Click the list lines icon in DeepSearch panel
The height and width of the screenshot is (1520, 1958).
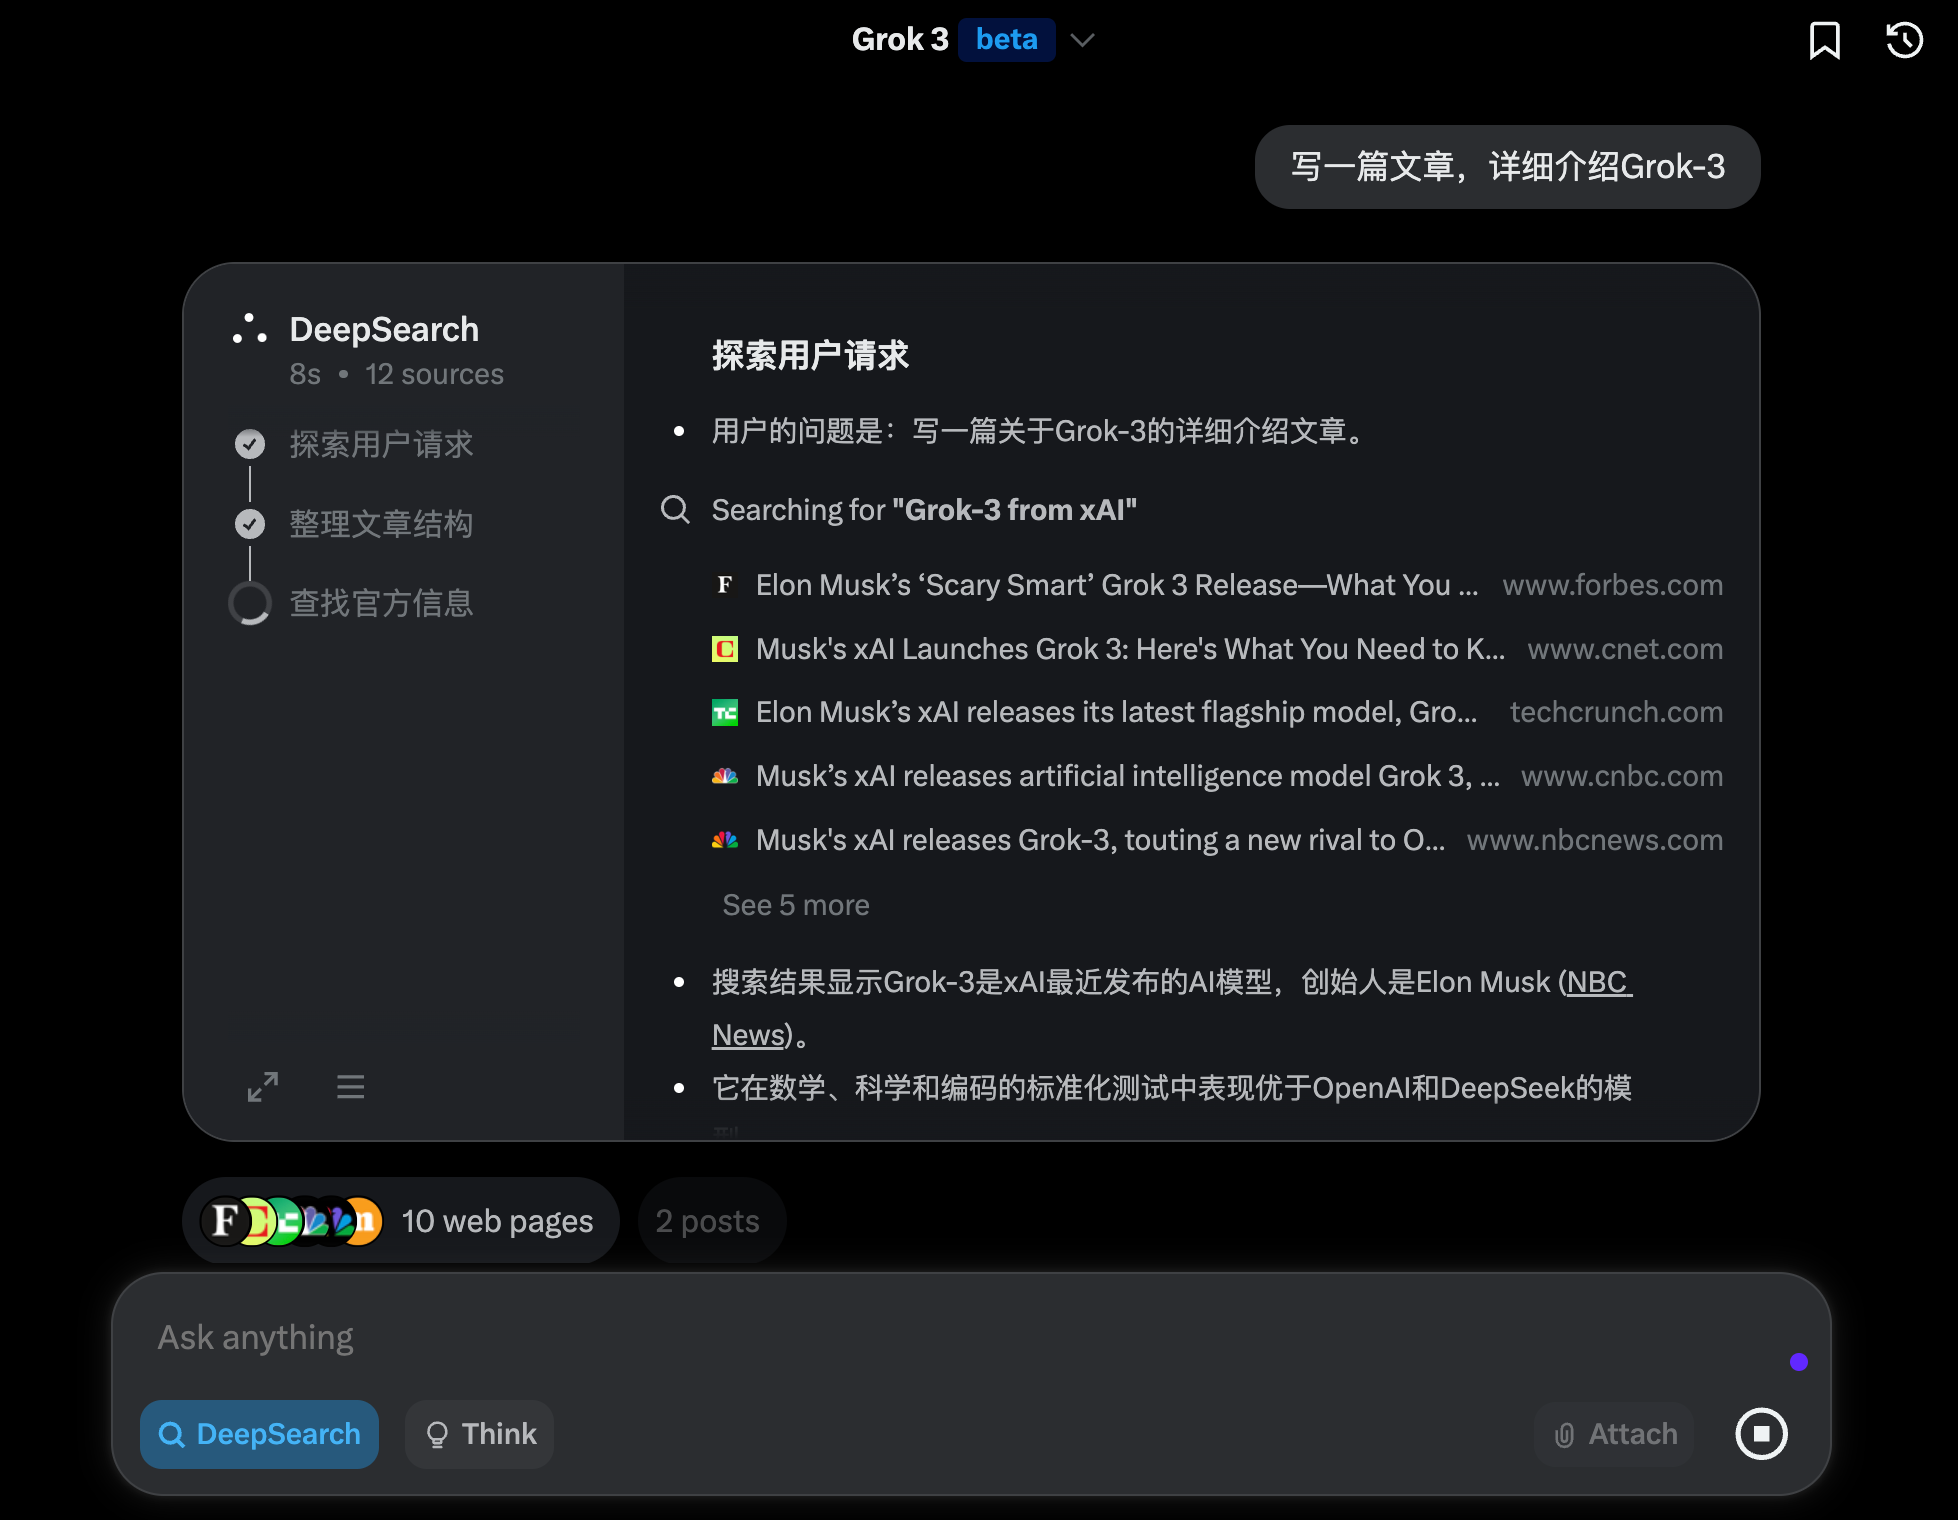[350, 1087]
